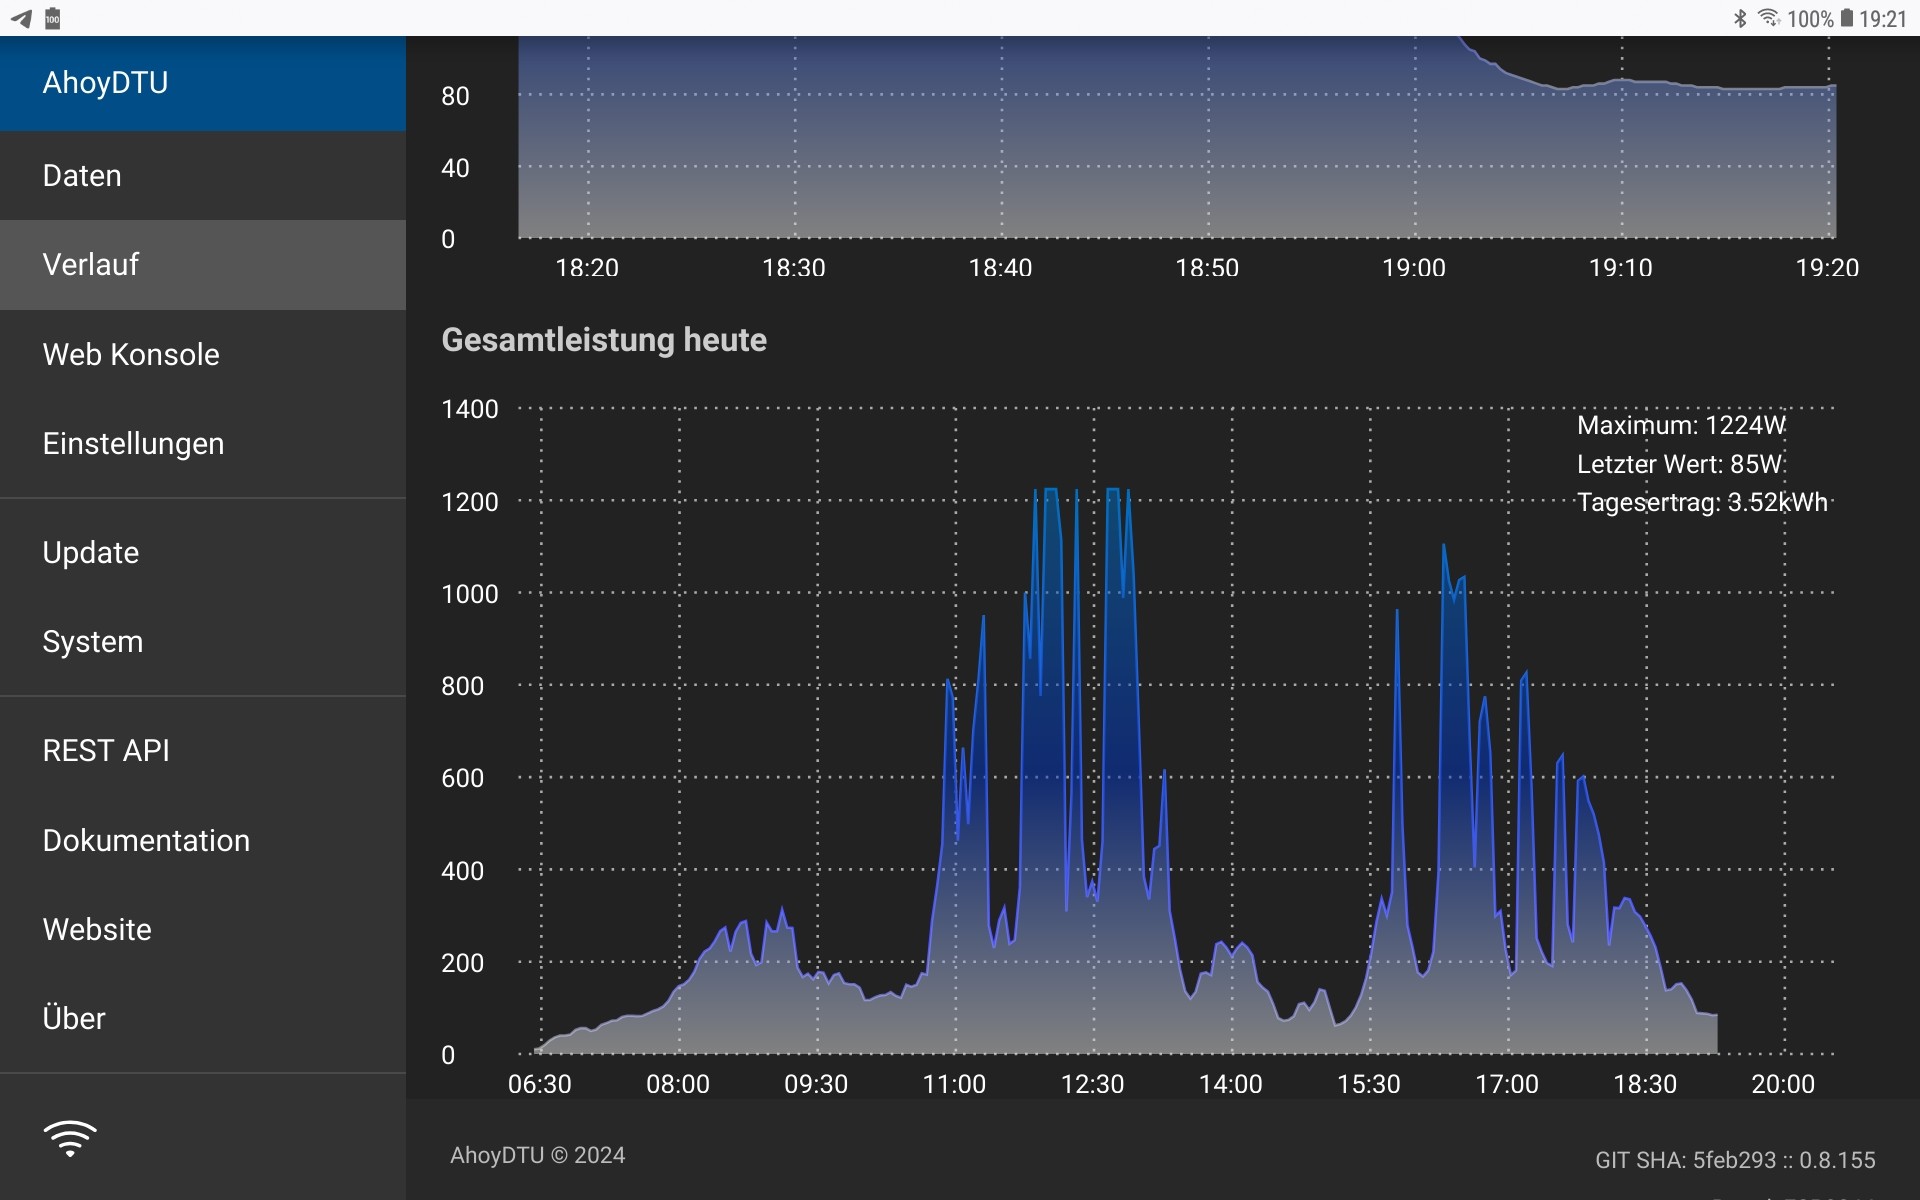Viewport: 1920px width, 1200px height.
Task: Click the Gesamtleistung heute chart peak near 12:30
Action: pyautogui.click(x=1113, y=492)
